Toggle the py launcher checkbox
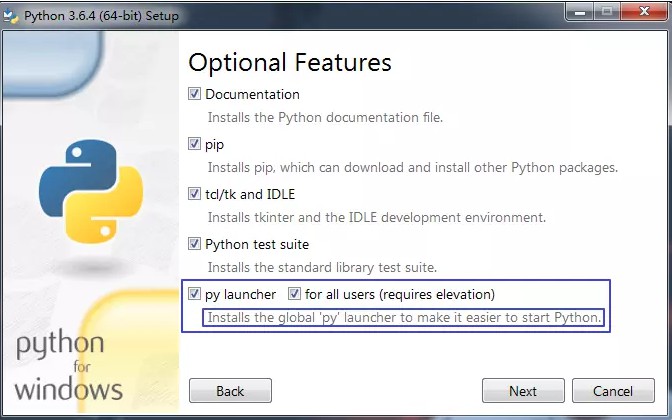672x420 pixels. tap(194, 294)
